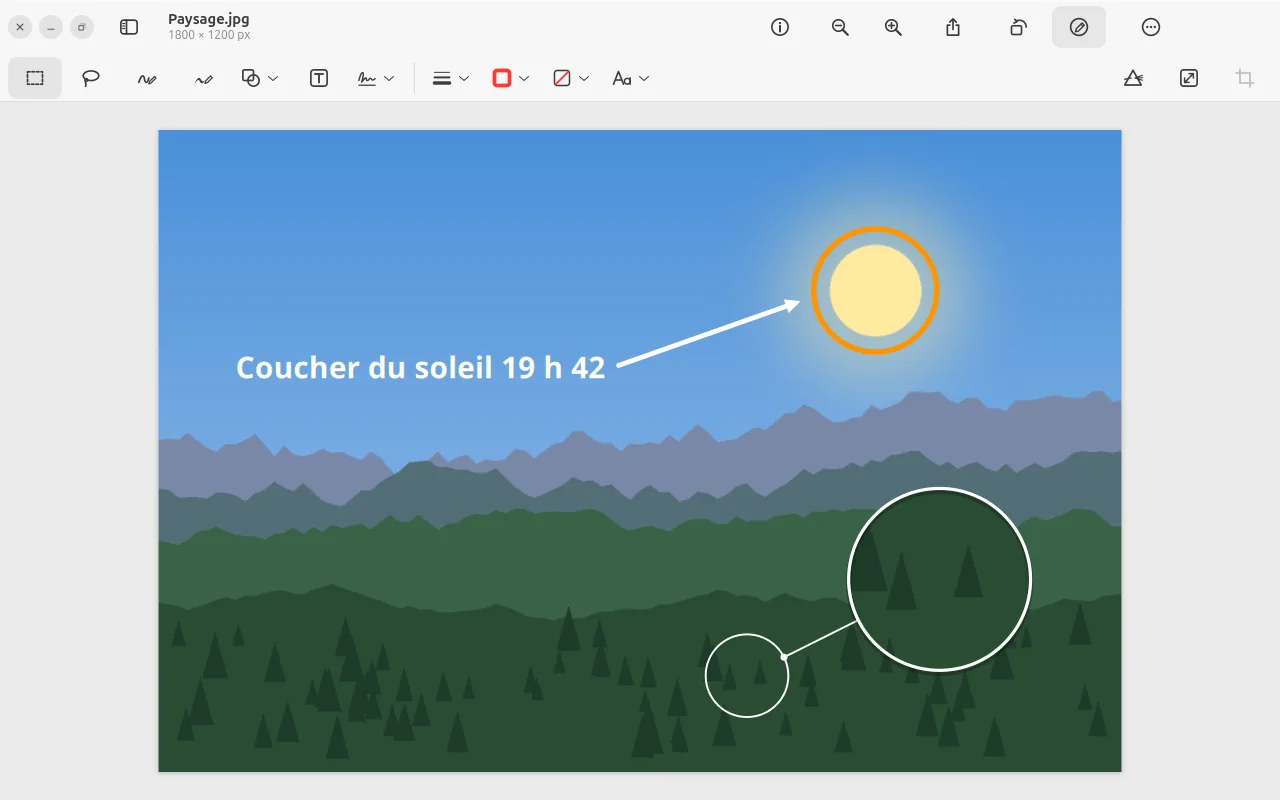Insert a text box with Text tool

[319, 78]
